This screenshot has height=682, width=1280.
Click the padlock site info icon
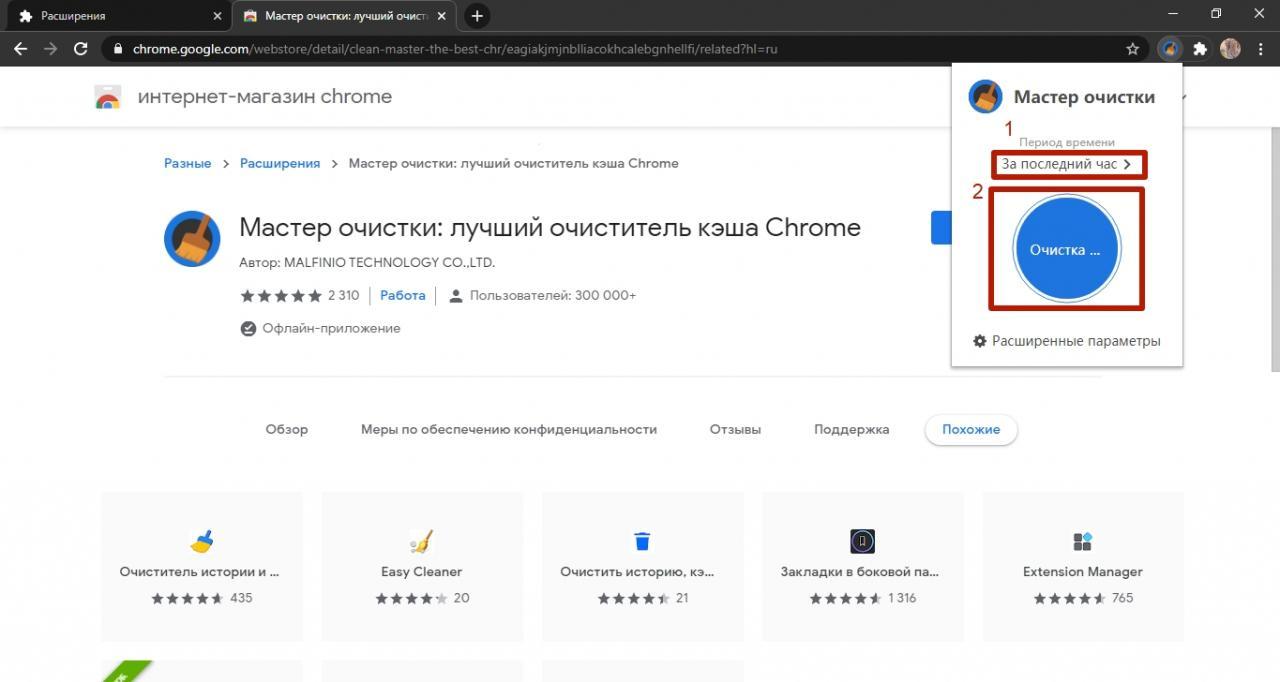(x=118, y=49)
